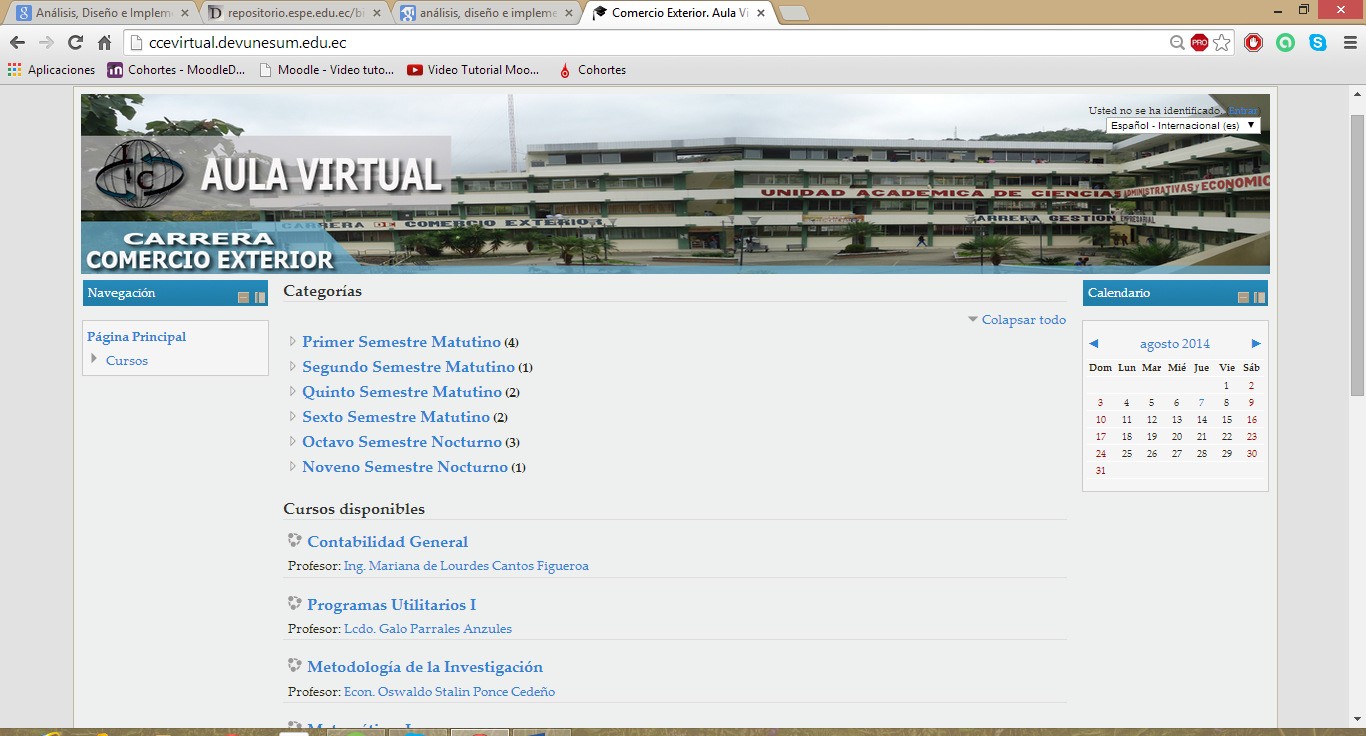The image size is (1366, 736).
Task: Open agosto 2014 month link in calendar
Action: click(x=1175, y=344)
